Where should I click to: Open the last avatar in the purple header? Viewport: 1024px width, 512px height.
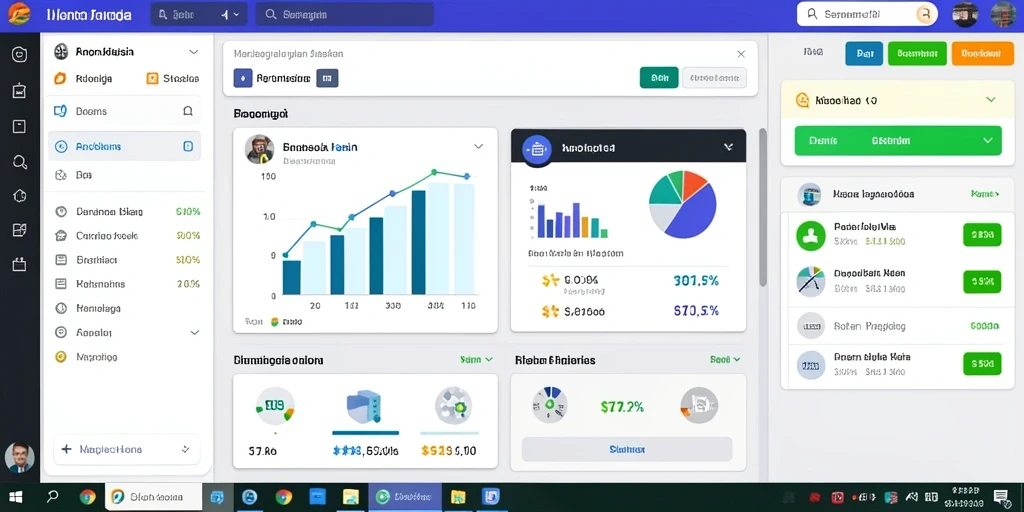[1002, 14]
